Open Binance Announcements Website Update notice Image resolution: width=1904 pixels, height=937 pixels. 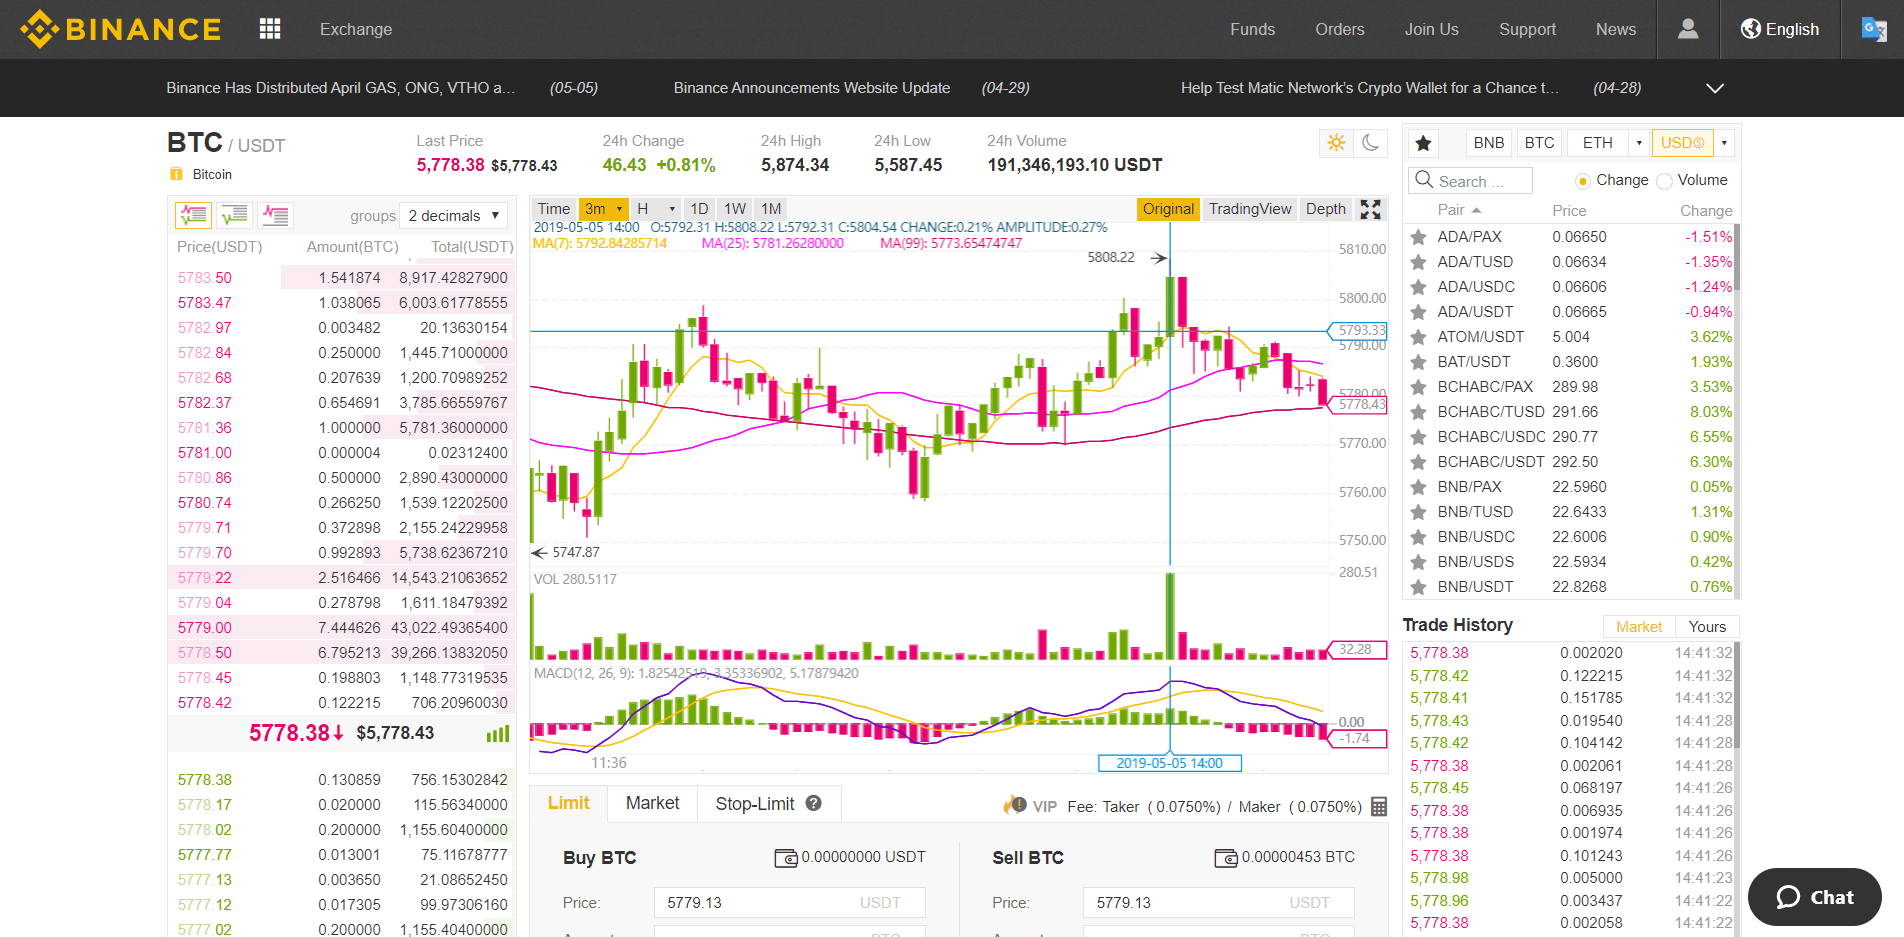(x=812, y=88)
